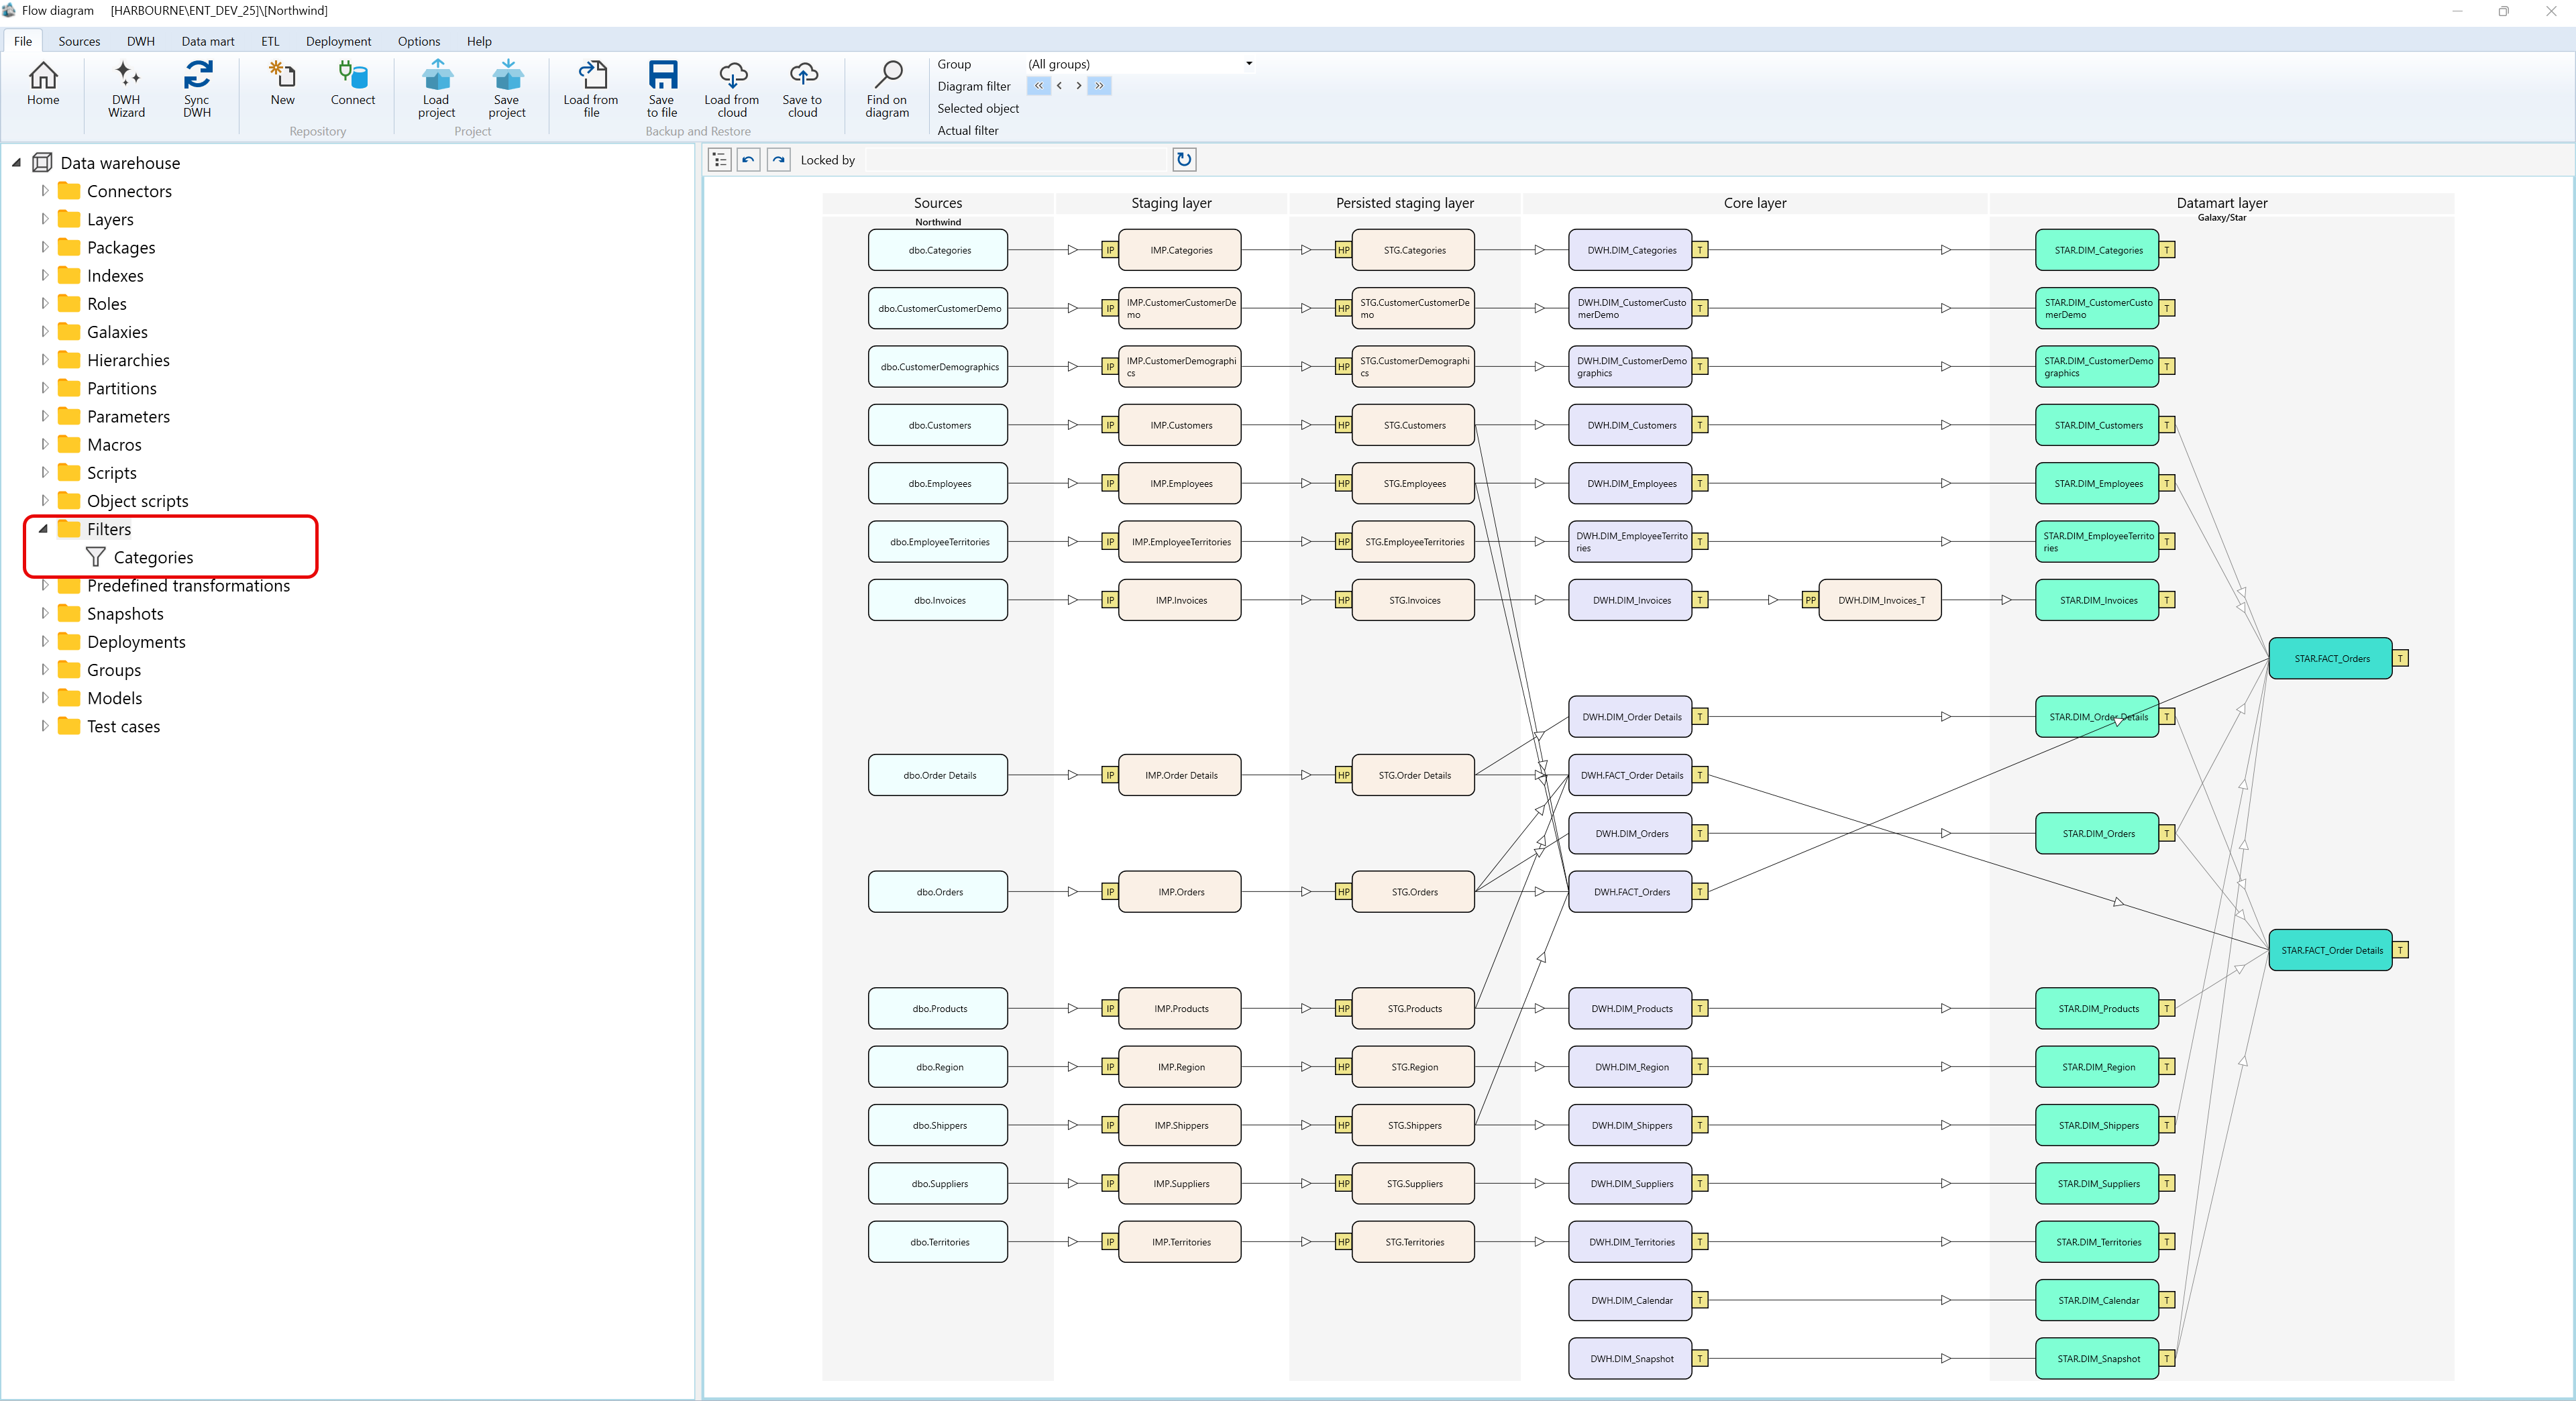Switch to the DWH tab
2576x1401 pixels.
tap(141, 41)
